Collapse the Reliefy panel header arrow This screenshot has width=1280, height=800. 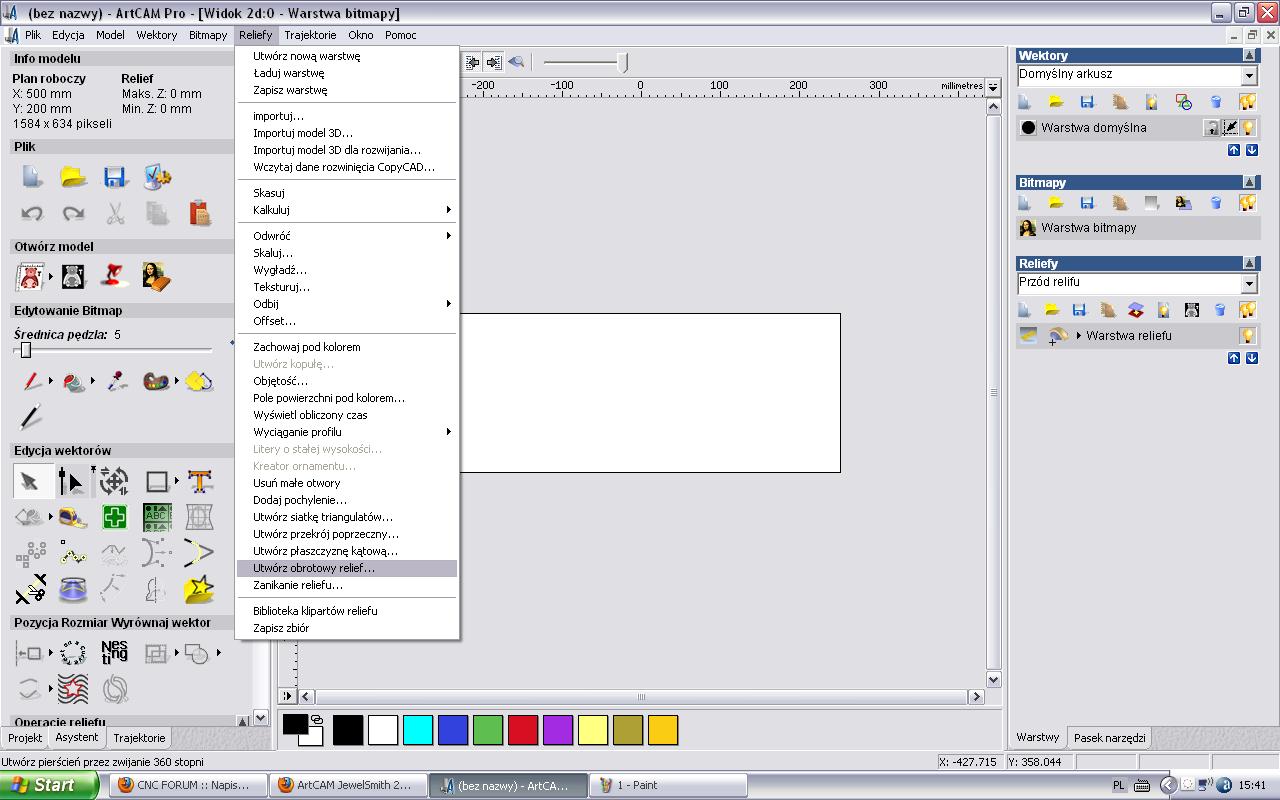[x=1250, y=264]
